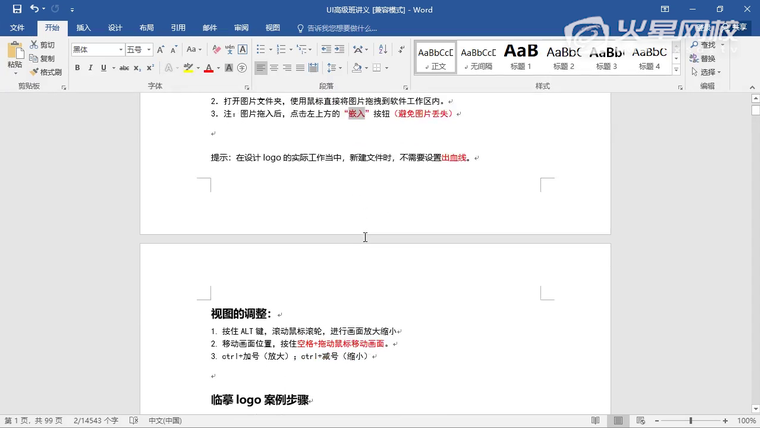Click the zoom slider in status bar
Viewport: 760px width, 428px height.
tap(690, 421)
